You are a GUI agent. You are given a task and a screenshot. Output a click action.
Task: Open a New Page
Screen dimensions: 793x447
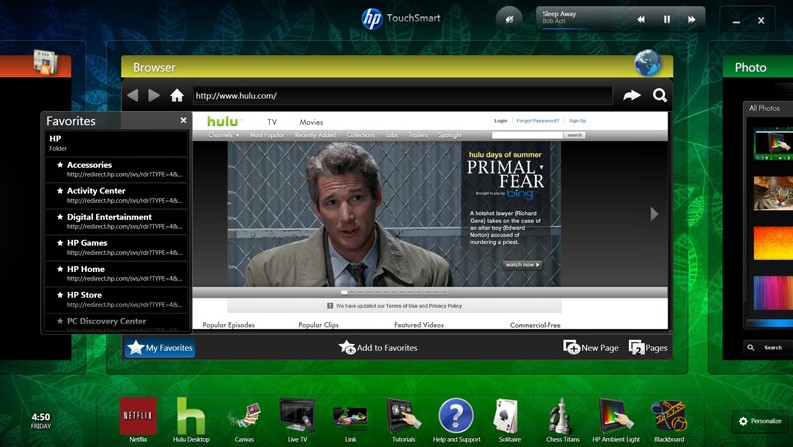tap(591, 347)
